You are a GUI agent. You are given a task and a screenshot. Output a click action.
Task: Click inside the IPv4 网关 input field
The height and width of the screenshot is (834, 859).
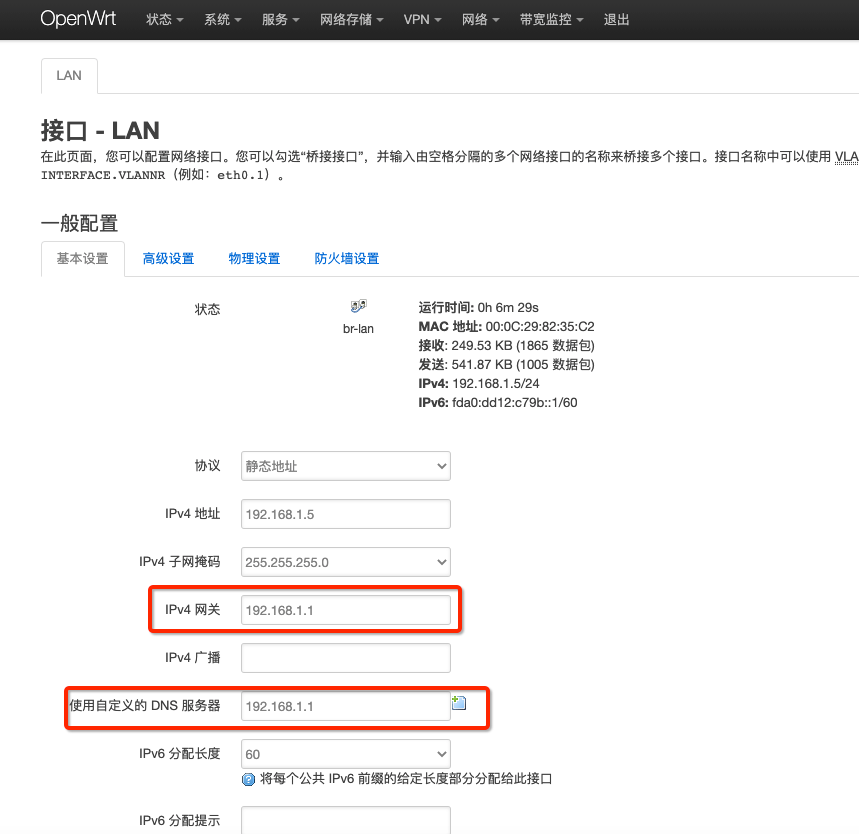(345, 609)
